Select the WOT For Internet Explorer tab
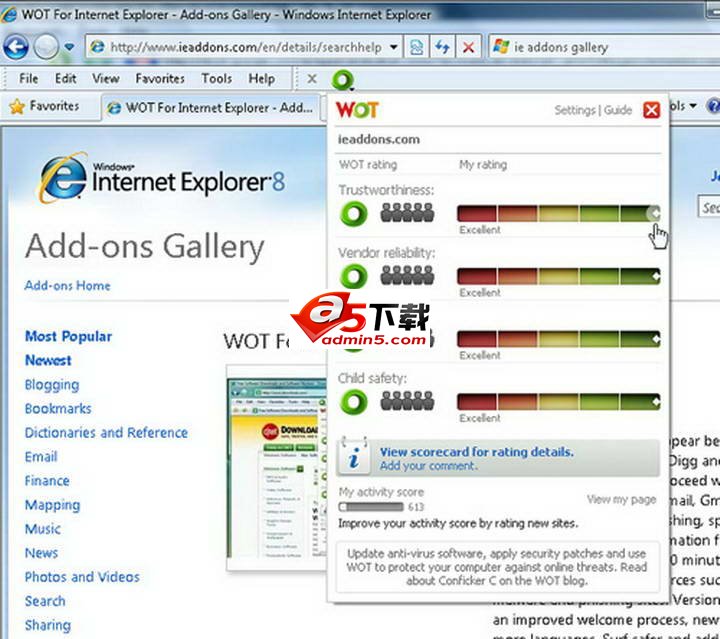Image resolution: width=720 pixels, height=639 pixels. [210, 107]
